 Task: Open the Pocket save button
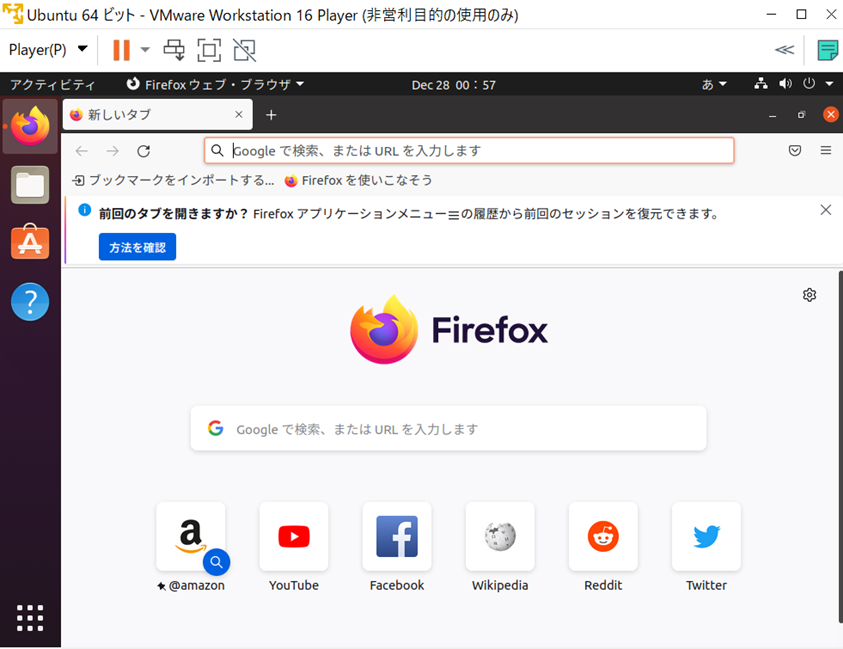(795, 151)
